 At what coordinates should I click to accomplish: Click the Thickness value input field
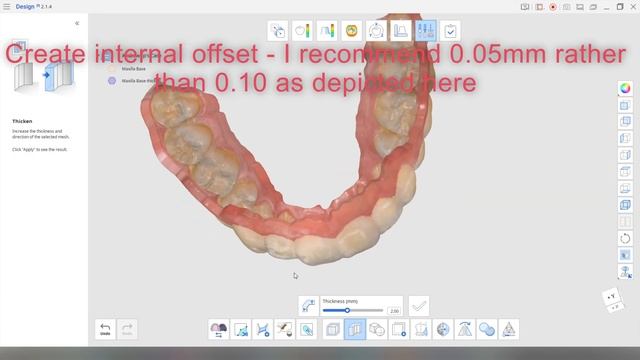(394, 311)
